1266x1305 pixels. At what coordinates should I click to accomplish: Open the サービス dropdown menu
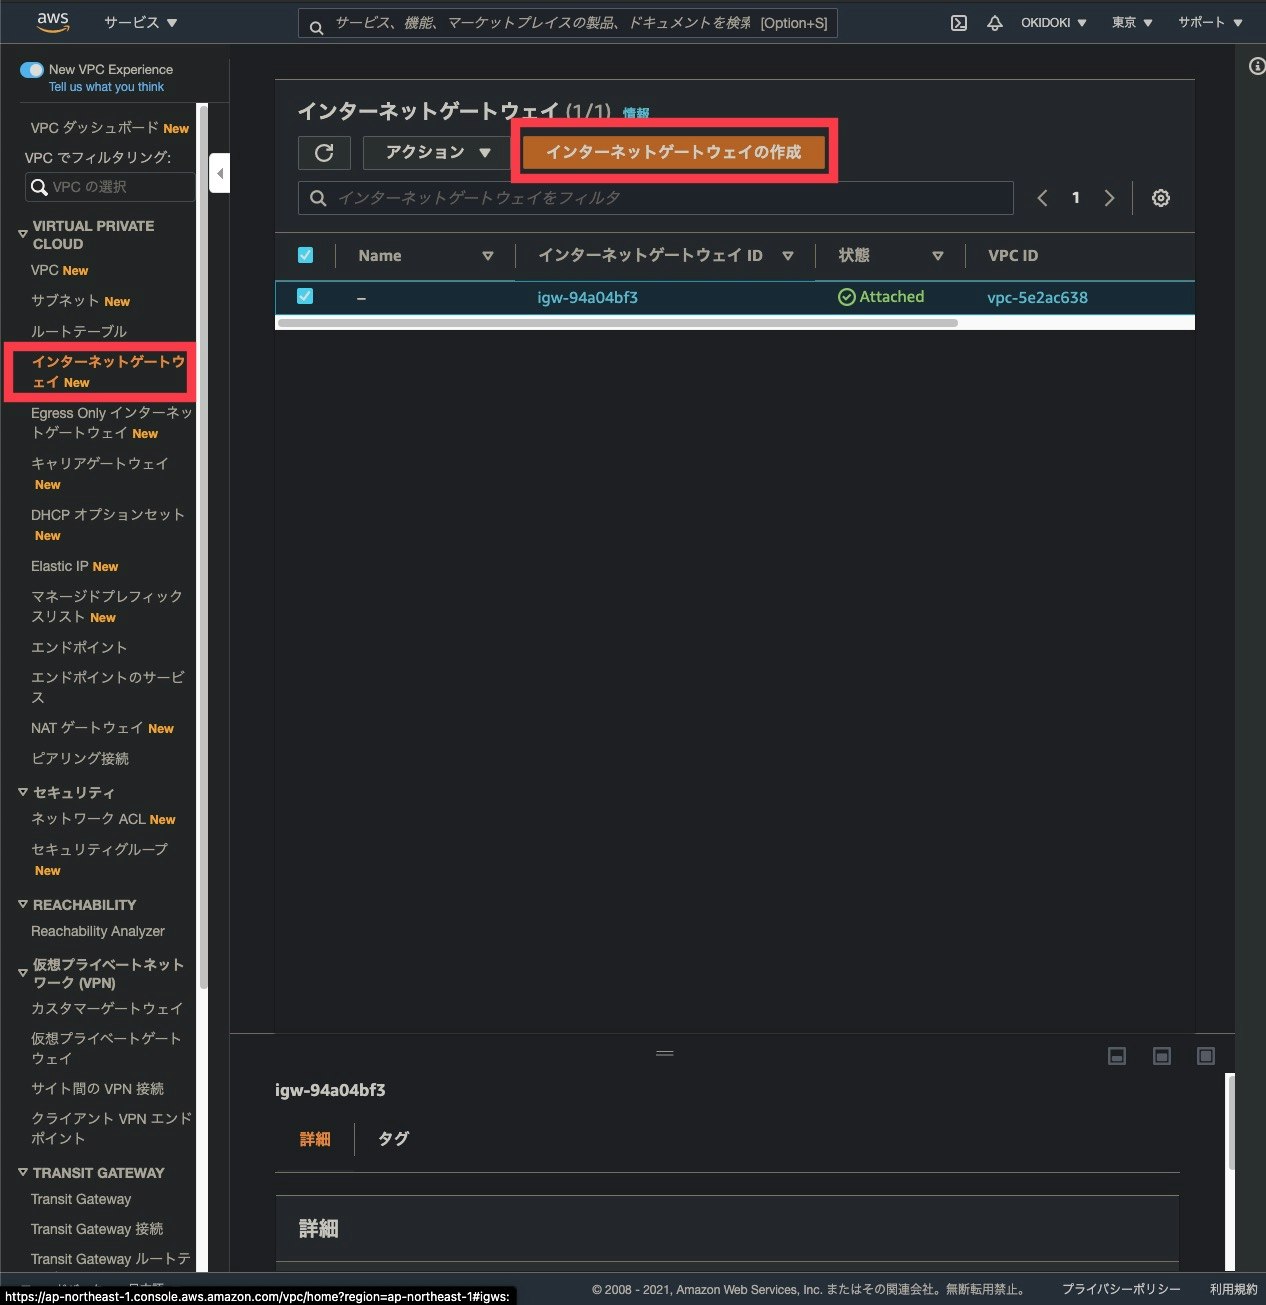pyautogui.click(x=140, y=22)
